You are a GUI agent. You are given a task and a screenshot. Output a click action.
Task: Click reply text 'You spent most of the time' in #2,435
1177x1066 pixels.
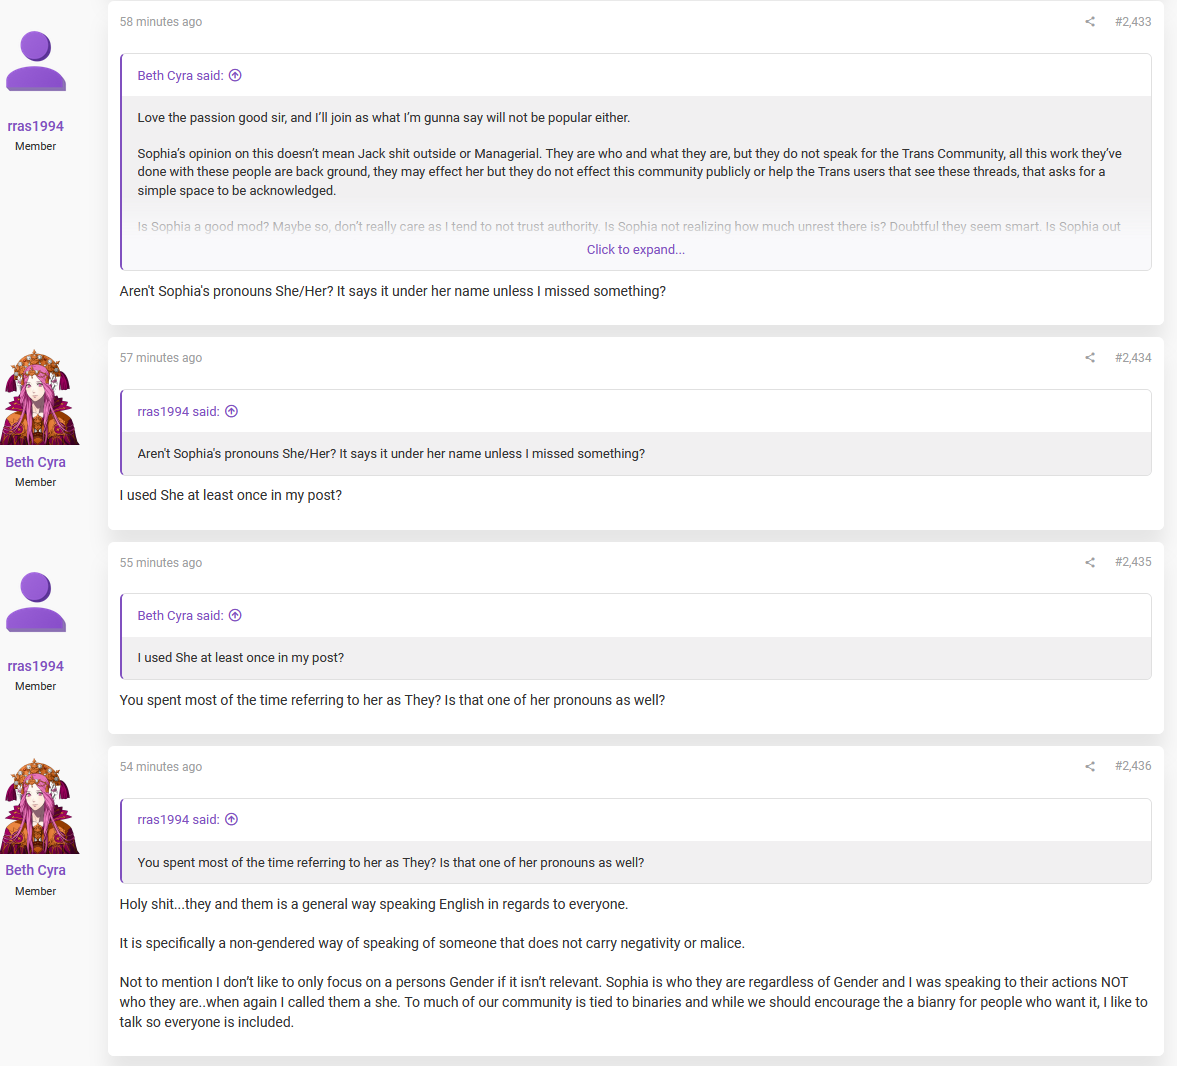click(200, 700)
